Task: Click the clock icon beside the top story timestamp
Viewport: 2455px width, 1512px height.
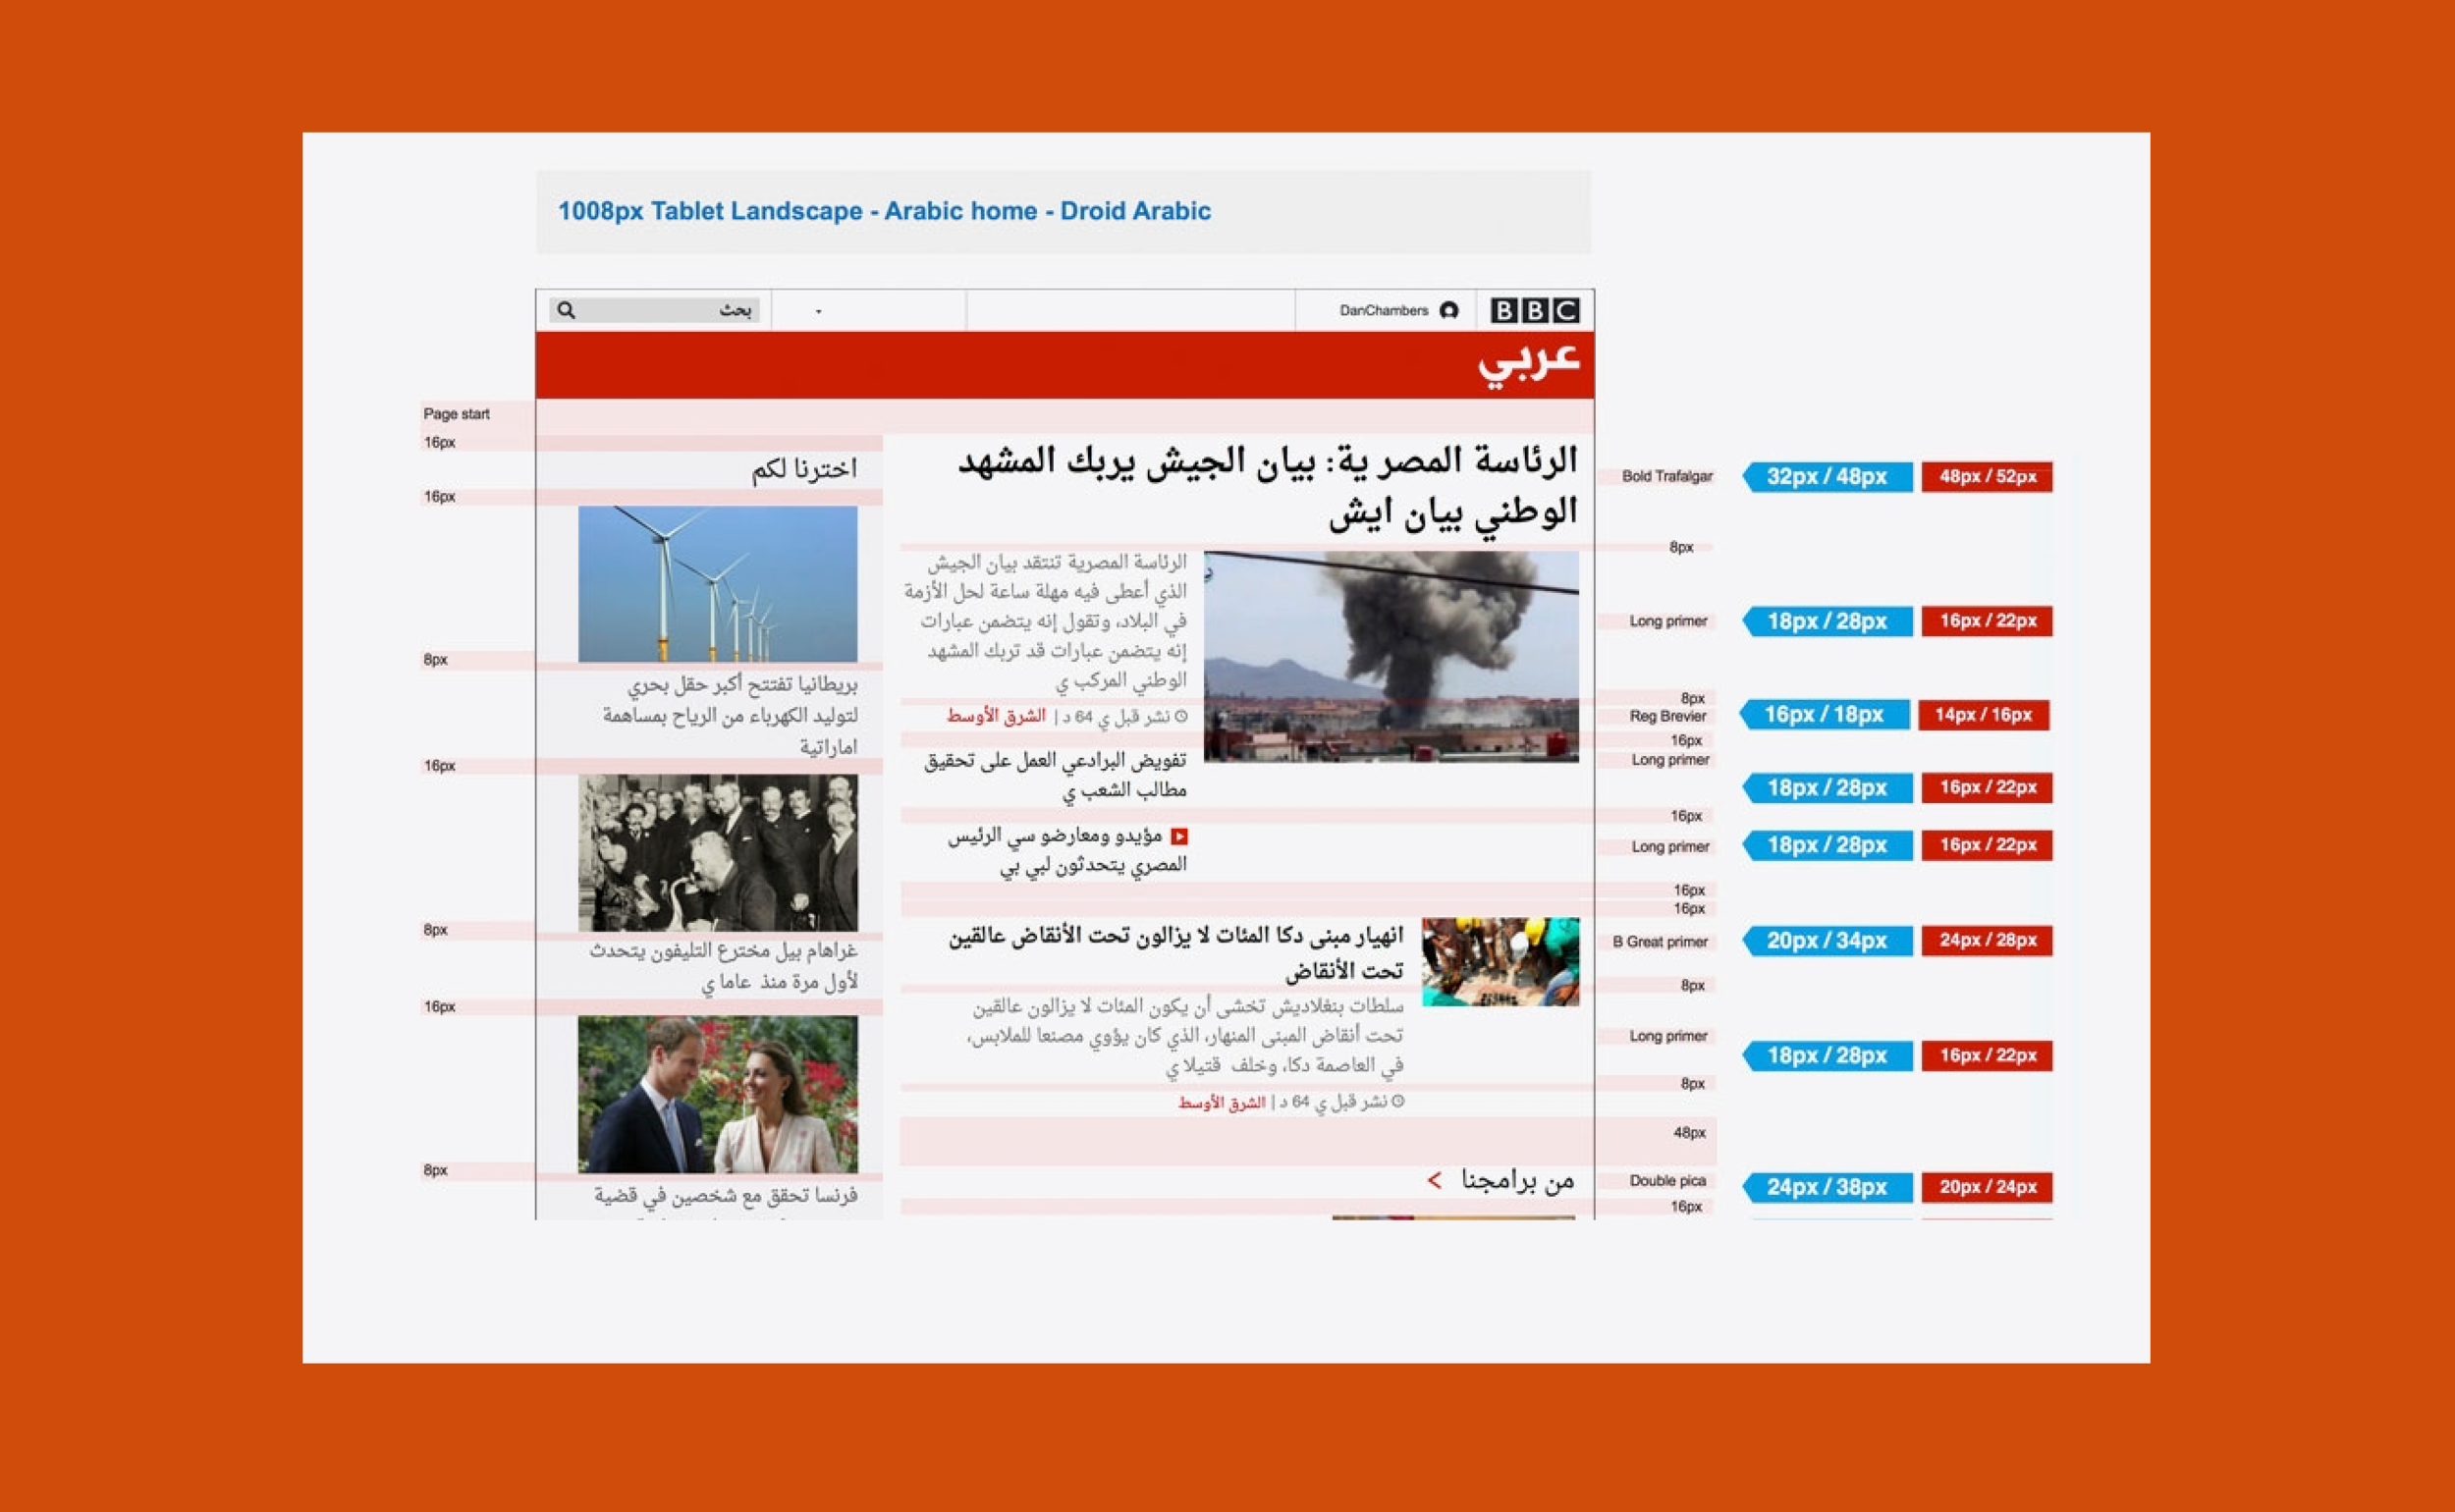Action: tap(1181, 716)
